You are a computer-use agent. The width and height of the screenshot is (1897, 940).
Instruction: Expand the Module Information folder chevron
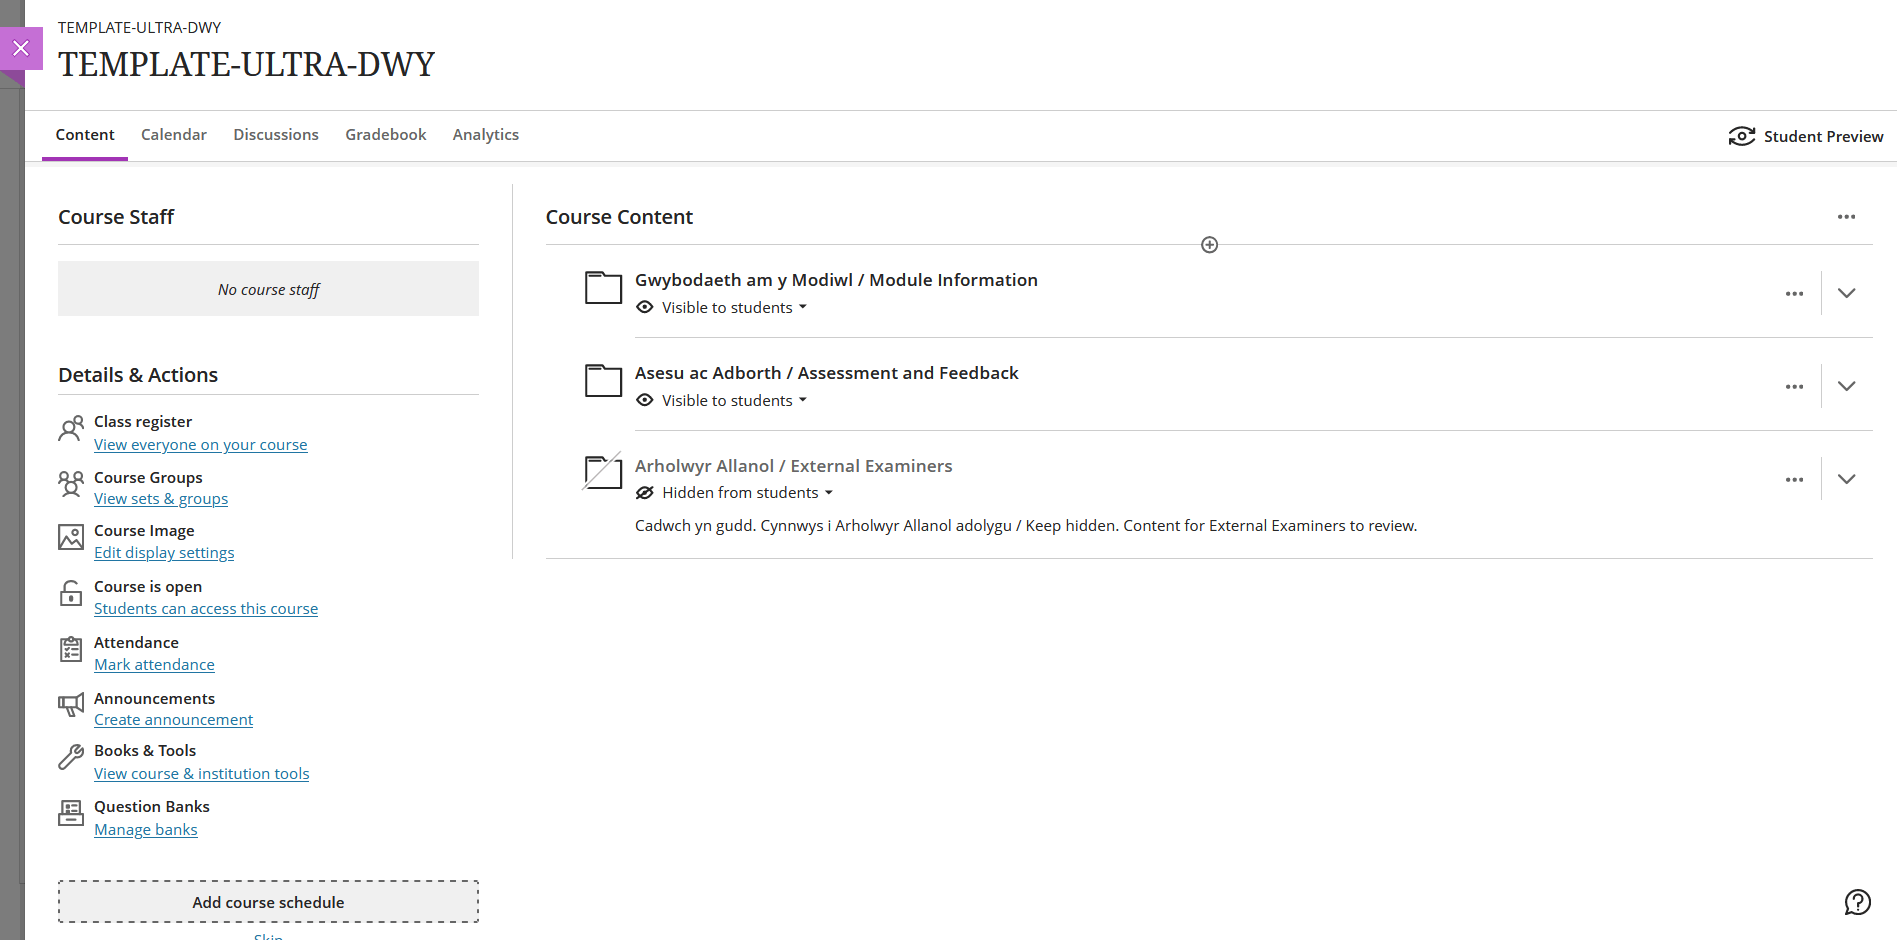[1846, 293]
